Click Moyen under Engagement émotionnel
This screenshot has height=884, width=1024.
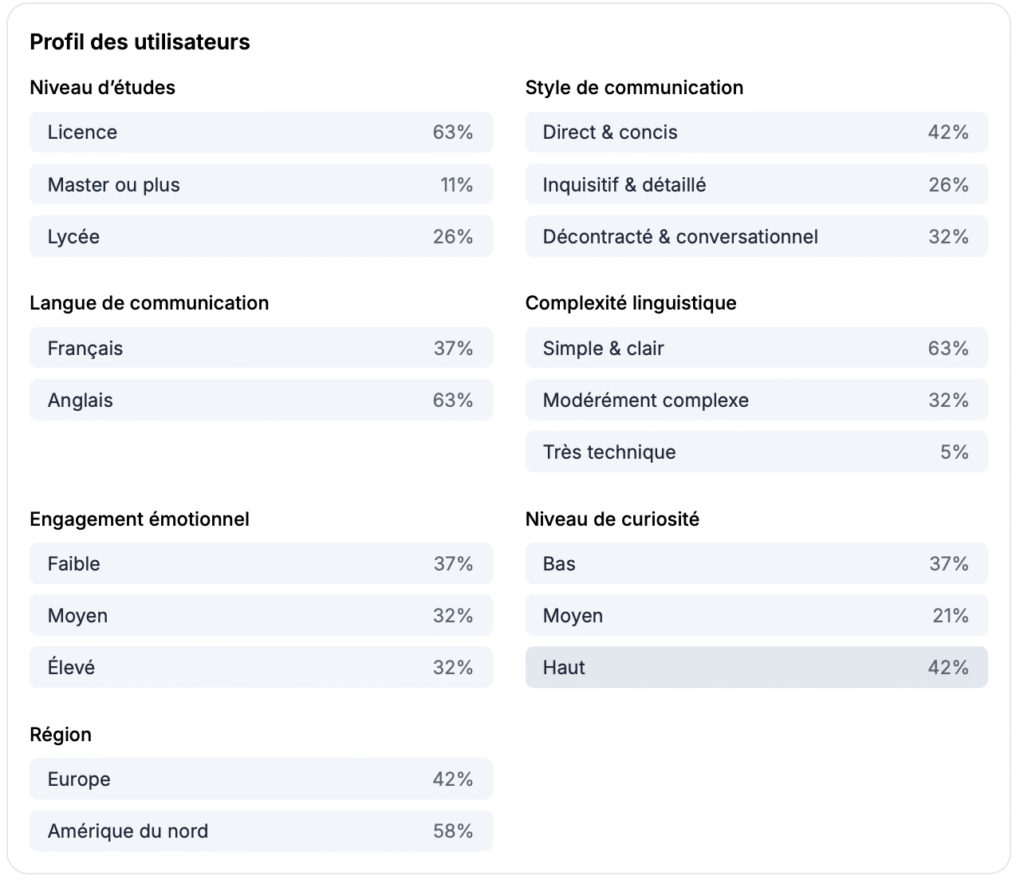[260, 616]
